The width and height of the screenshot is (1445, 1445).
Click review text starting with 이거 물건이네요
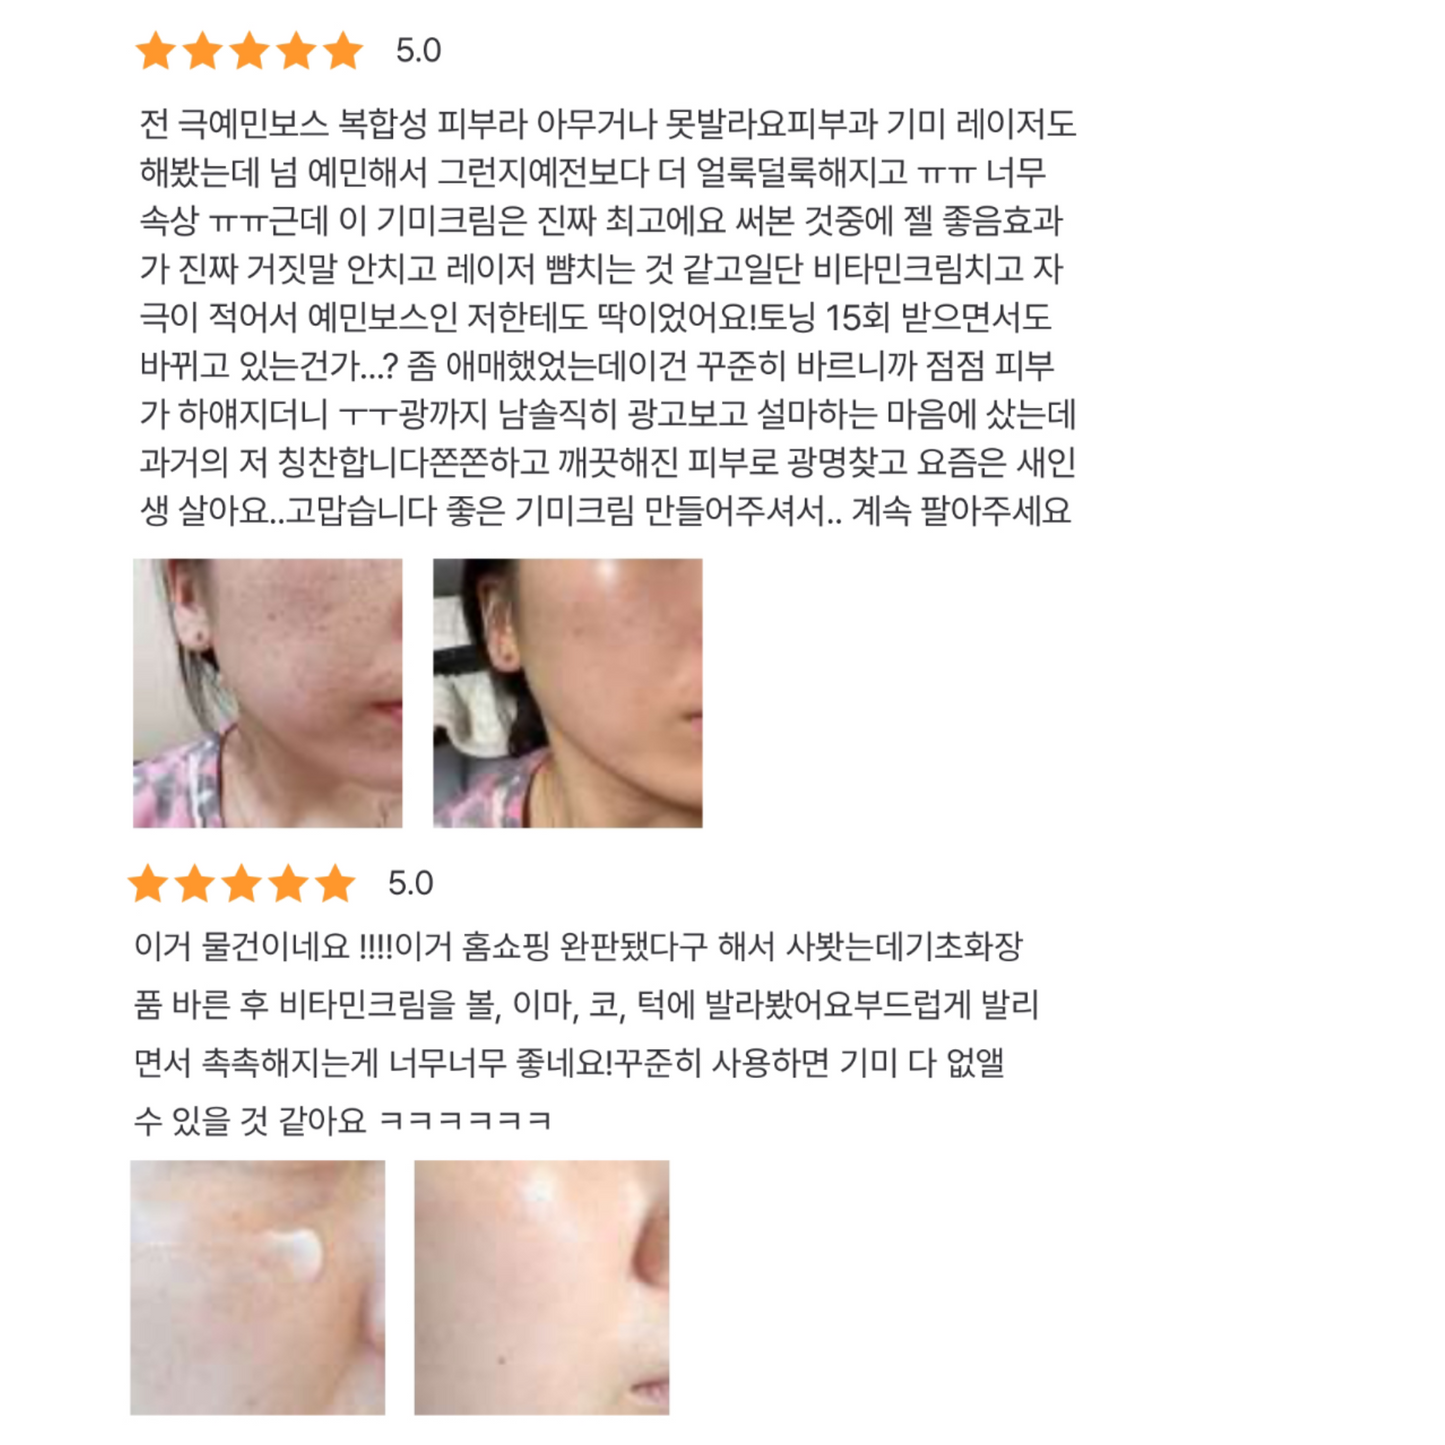pyautogui.click(x=586, y=1033)
